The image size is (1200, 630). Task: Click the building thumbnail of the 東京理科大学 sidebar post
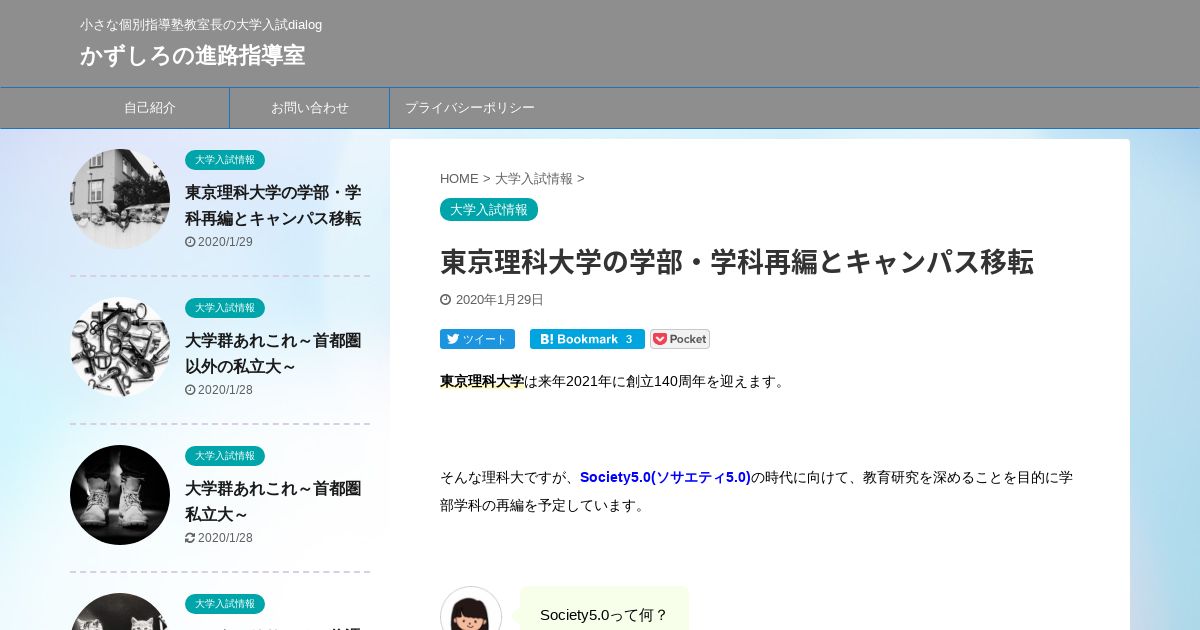coord(120,199)
